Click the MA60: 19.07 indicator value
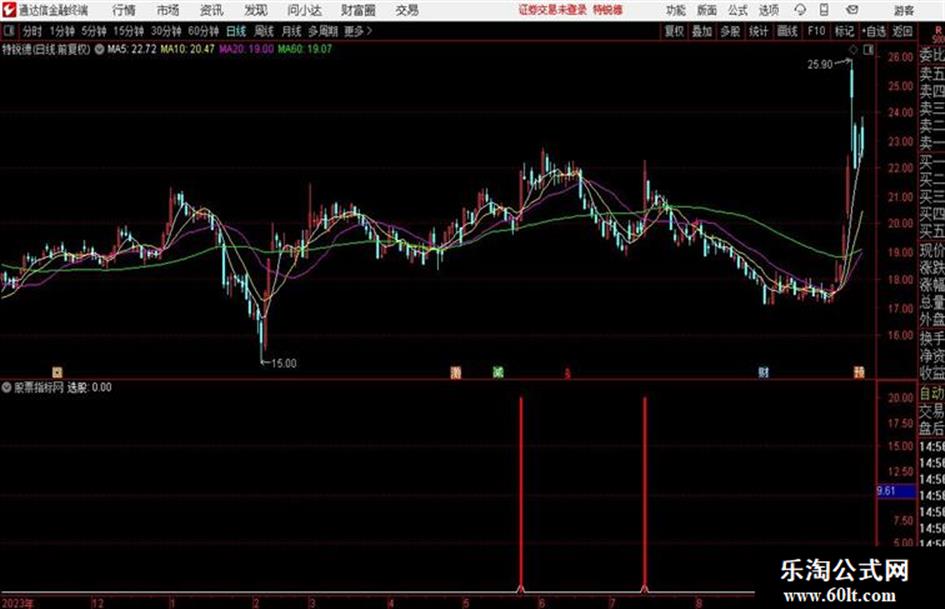Image resolution: width=945 pixels, height=609 pixels. (x=304, y=49)
